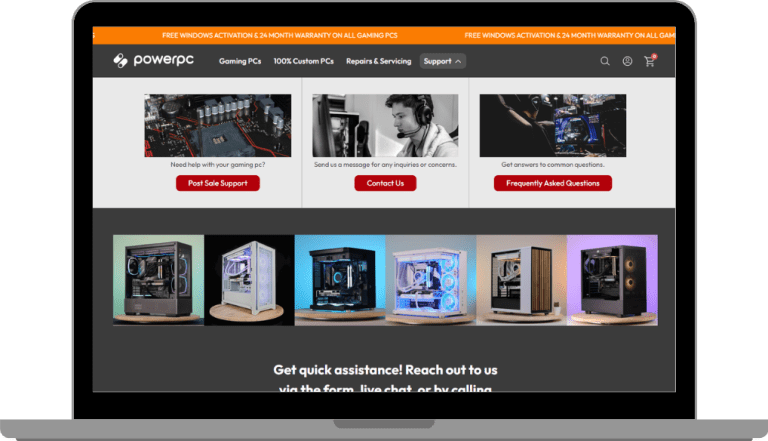Click the gamer at monitor photo
Viewport: 768px width, 441px height.
(x=553, y=125)
